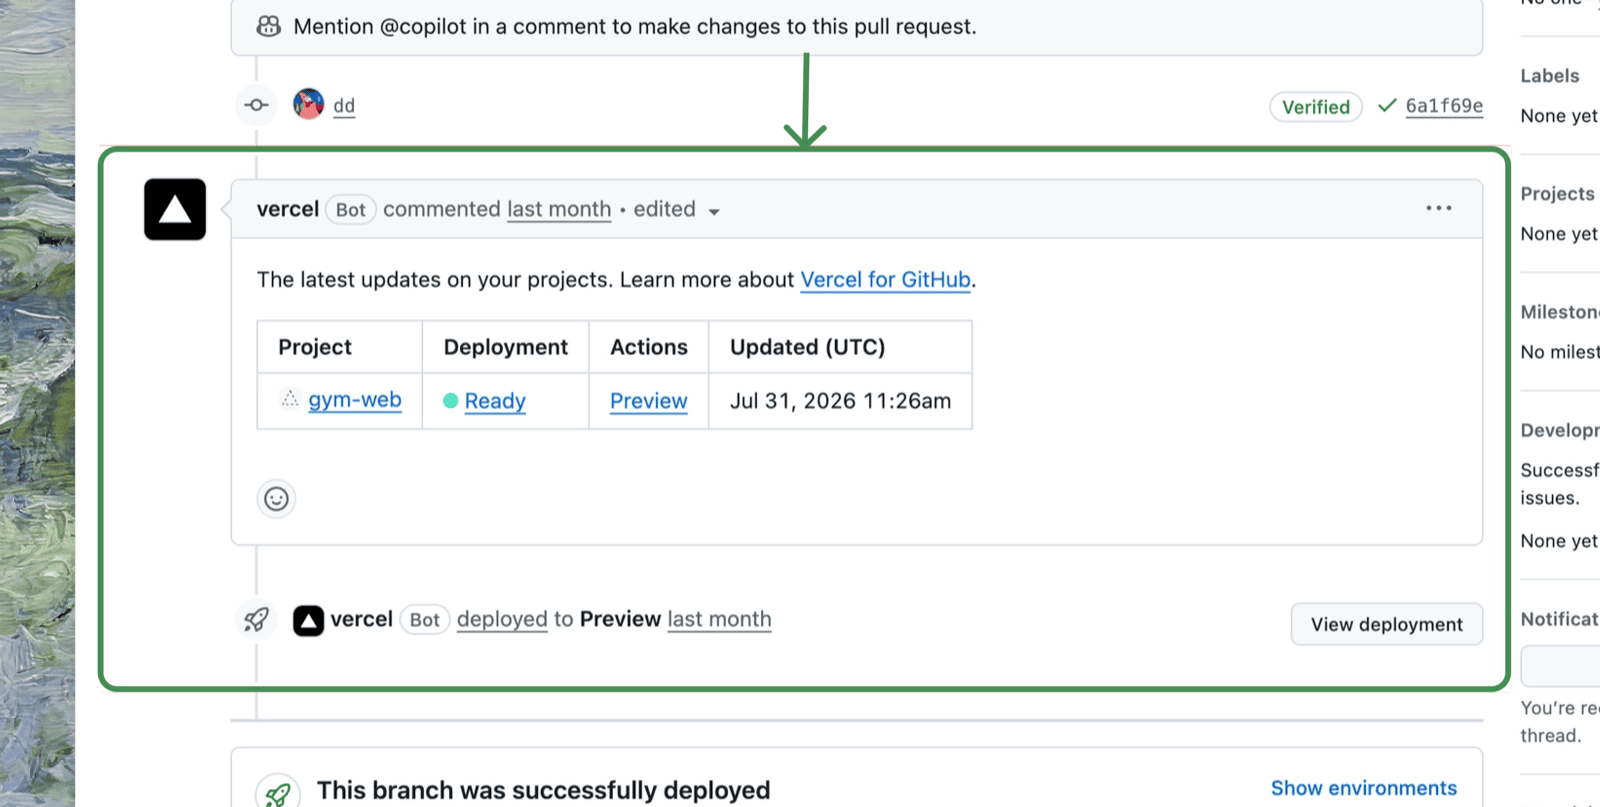Click the View deployment button
Viewport: 1600px width, 807px height.
1387,624
